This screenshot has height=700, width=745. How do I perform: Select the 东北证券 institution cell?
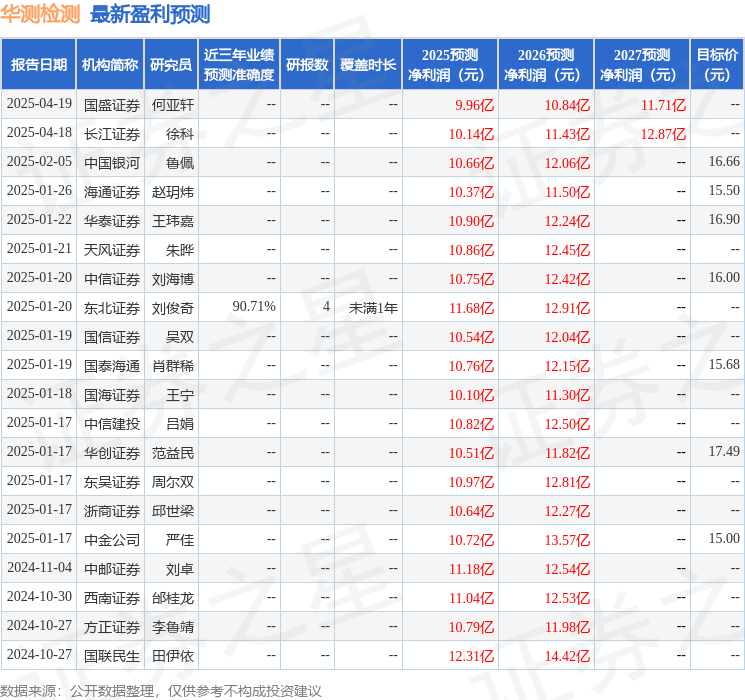pyautogui.click(x=112, y=308)
